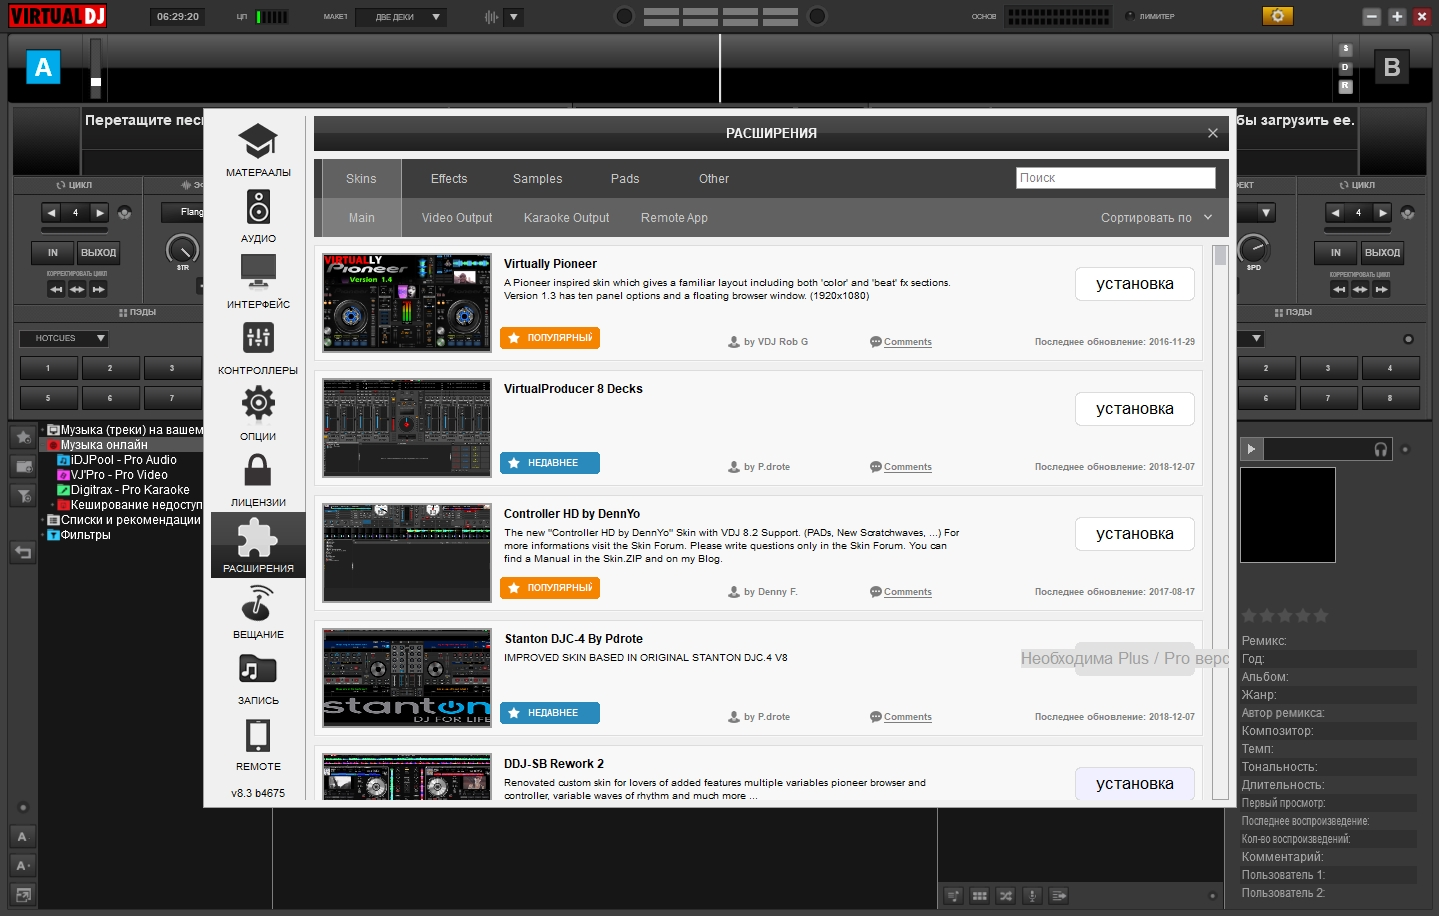Toggle the right deck ВЫХОД loop button
Image resolution: width=1439 pixels, height=916 pixels.
click(x=1382, y=253)
